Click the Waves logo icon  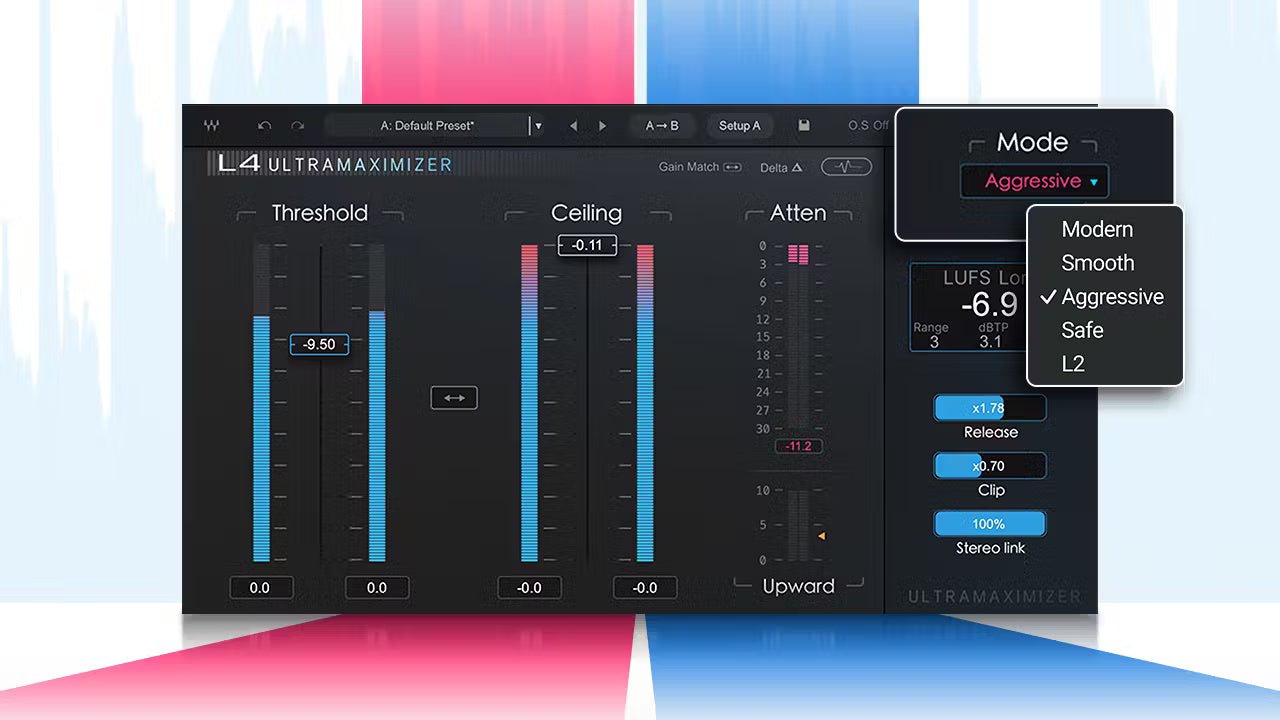pos(212,126)
